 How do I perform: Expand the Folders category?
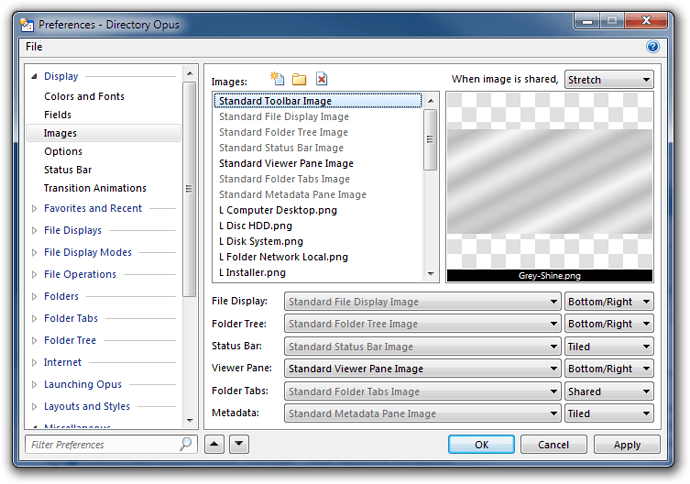(x=34, y=297)
